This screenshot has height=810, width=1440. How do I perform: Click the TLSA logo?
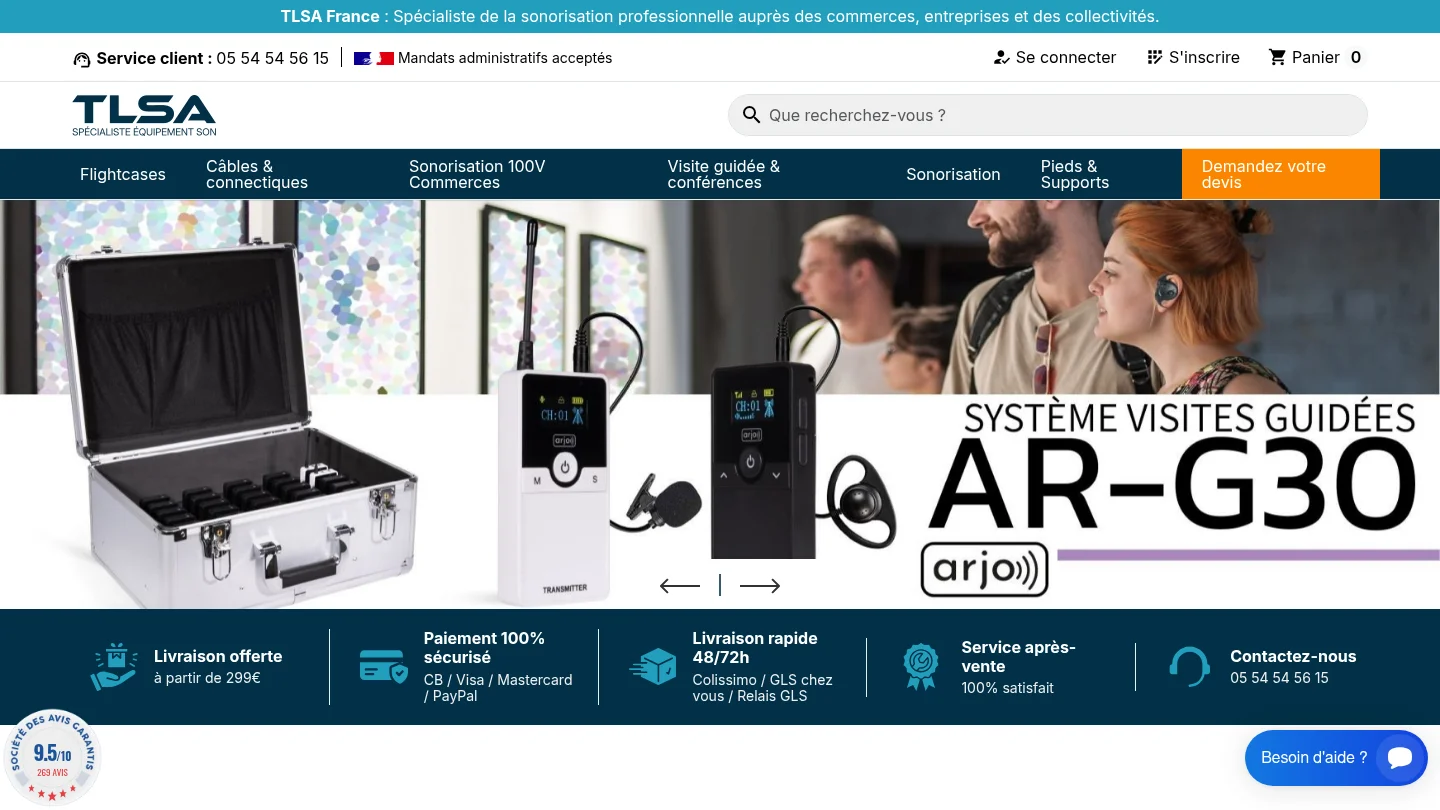(x=144, y=115)
